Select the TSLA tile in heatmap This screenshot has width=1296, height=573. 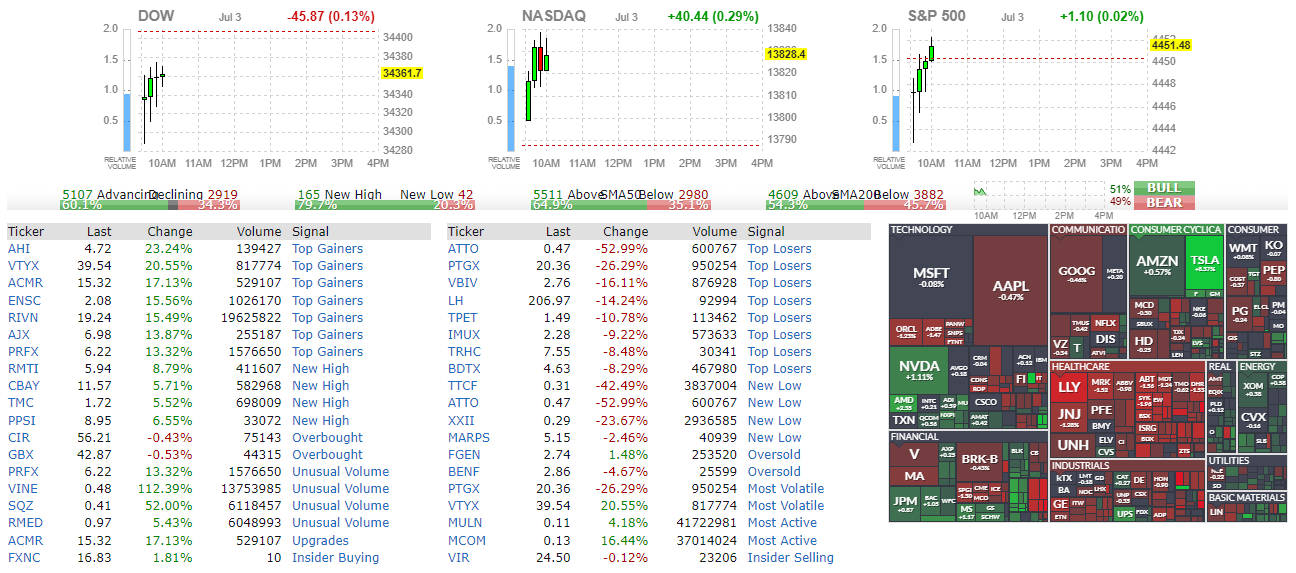[x=1204, y=264]
